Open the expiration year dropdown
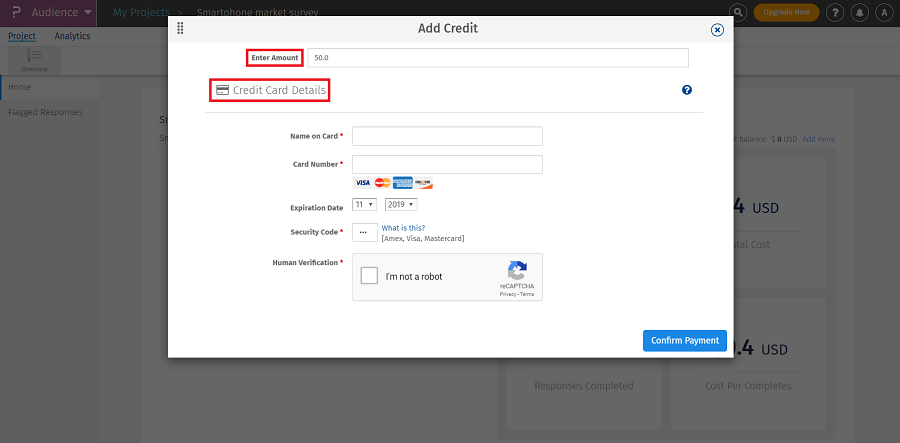Screen dimensions: 900x443 click(401, 204)
